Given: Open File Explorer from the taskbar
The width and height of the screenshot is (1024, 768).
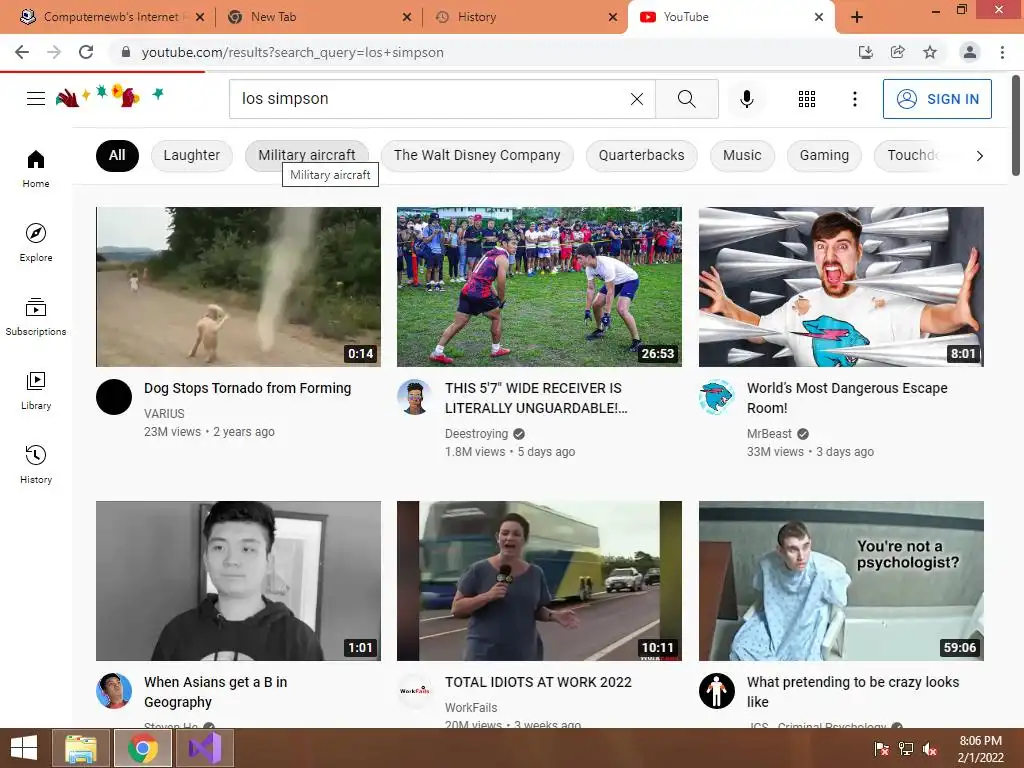Looking at the screenshot, I should [x=81, y=748].
